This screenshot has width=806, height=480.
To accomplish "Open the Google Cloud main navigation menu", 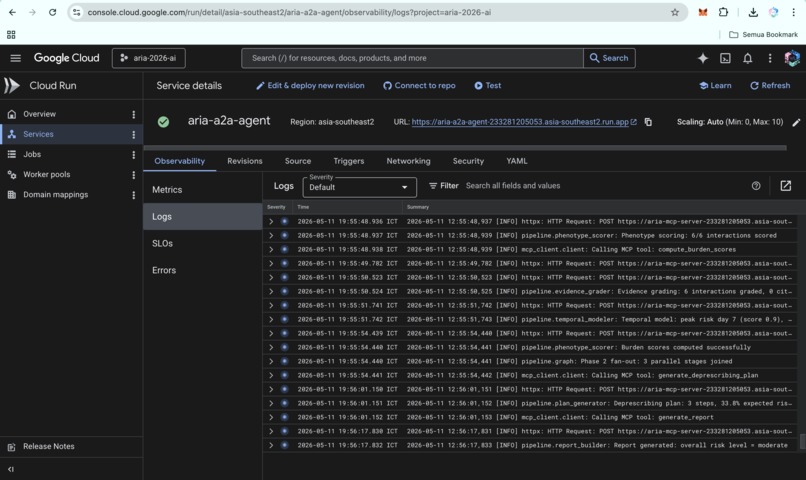I will pyautogui.click(x=15, y=58).
